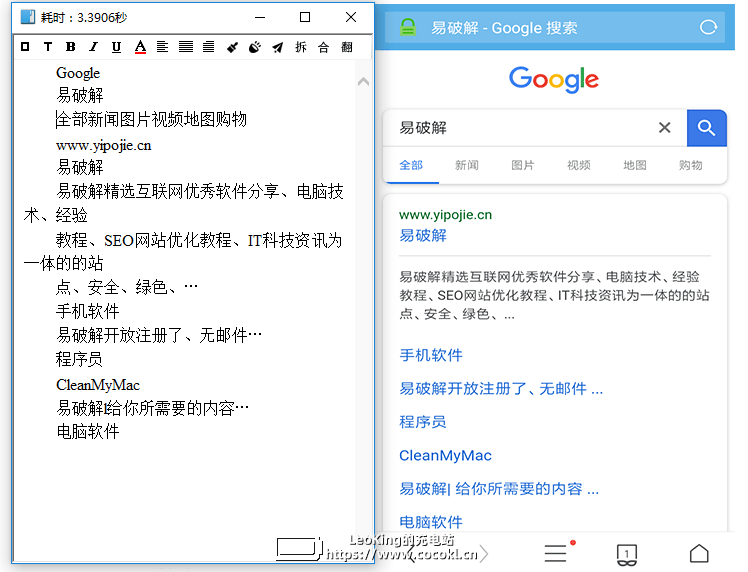Open the 手机软件 sitelink
Image resolution: width=748 pixels, height=572 pixels.
click(431, 355)
